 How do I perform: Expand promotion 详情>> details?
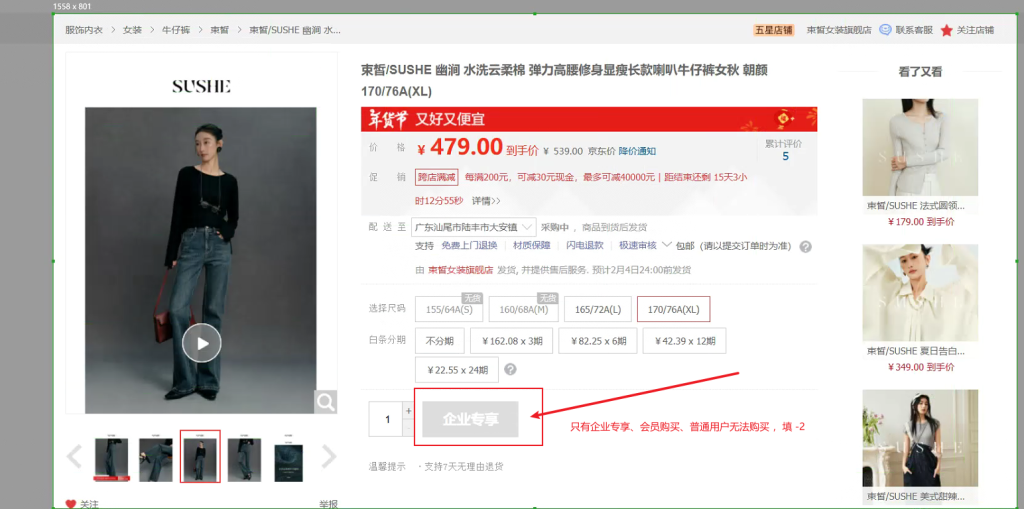(x=487, y=201)
